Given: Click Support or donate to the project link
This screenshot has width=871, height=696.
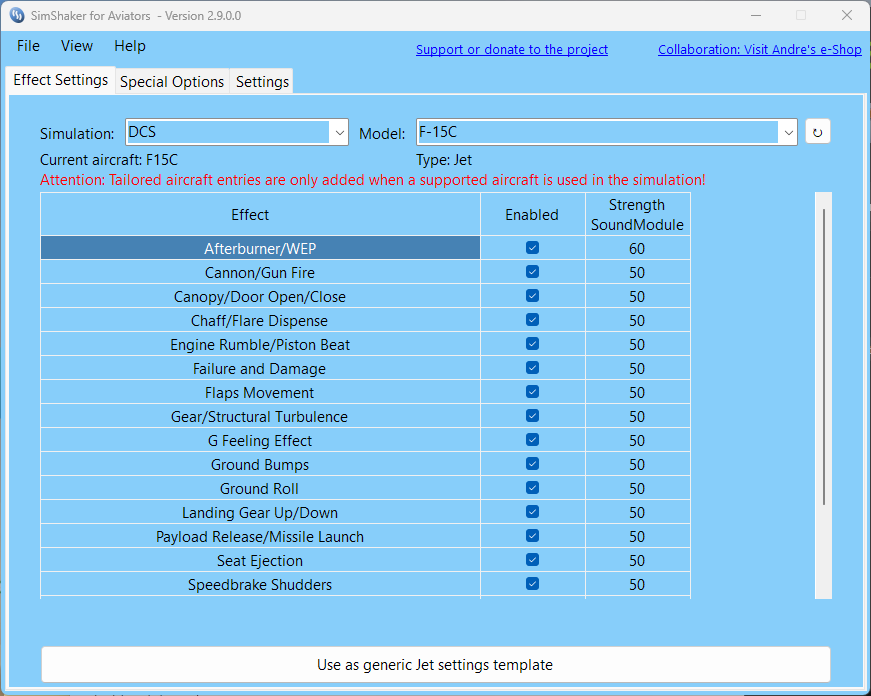Looking at the screenshot, I should coord(512,49).
